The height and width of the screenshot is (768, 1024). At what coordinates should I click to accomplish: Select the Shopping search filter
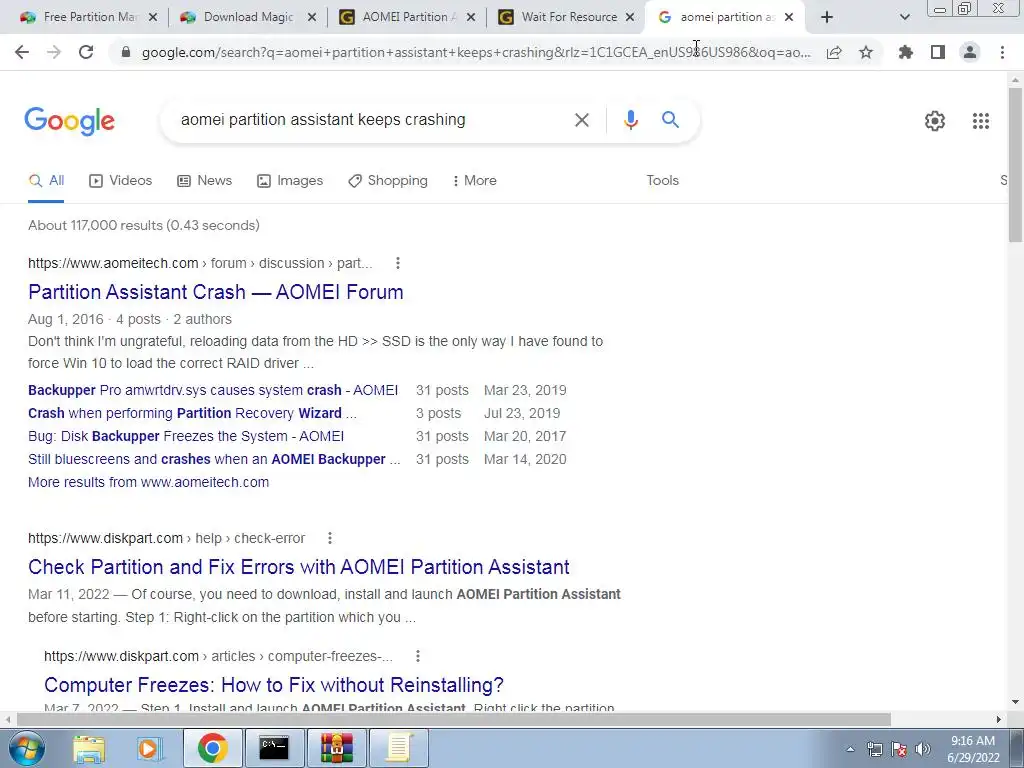point(388,181)
